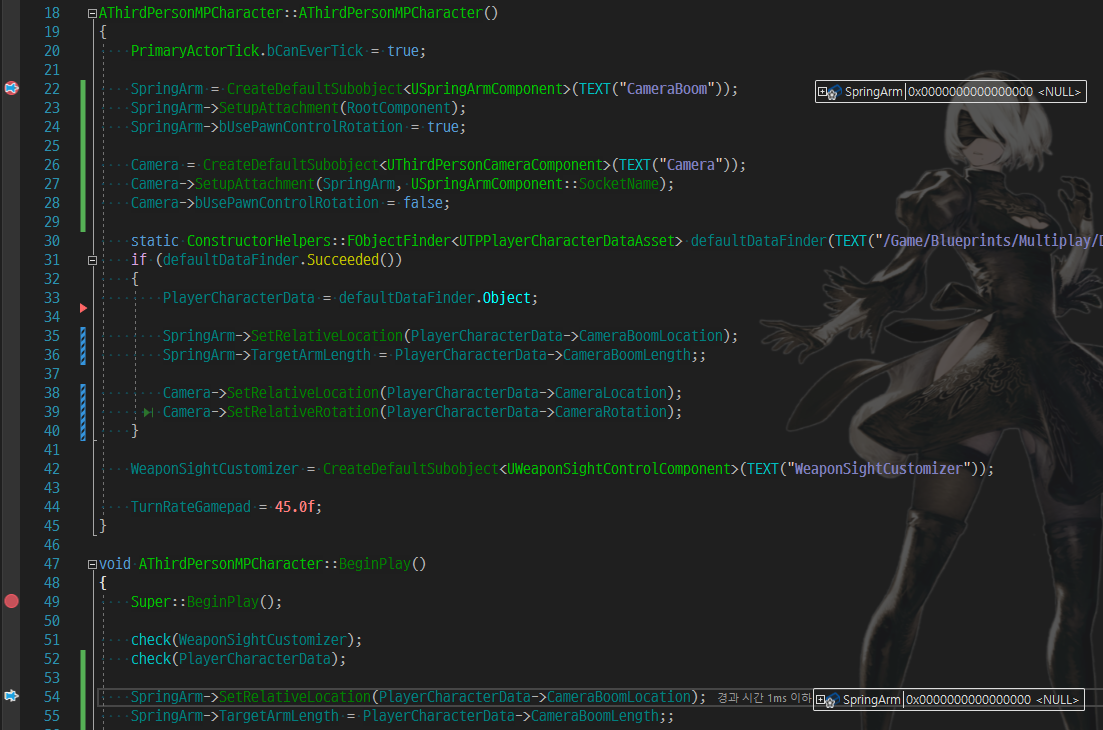Click line number 30 in the margin
The width and height of the screenshot is (1103, 730).
pyautogui.click(x=50, y=240)
